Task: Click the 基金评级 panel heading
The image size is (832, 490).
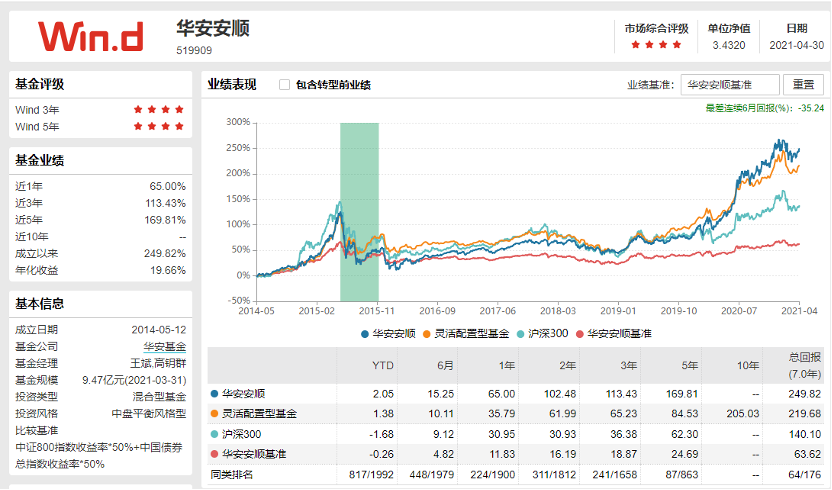Action: [x=40, y=84]
